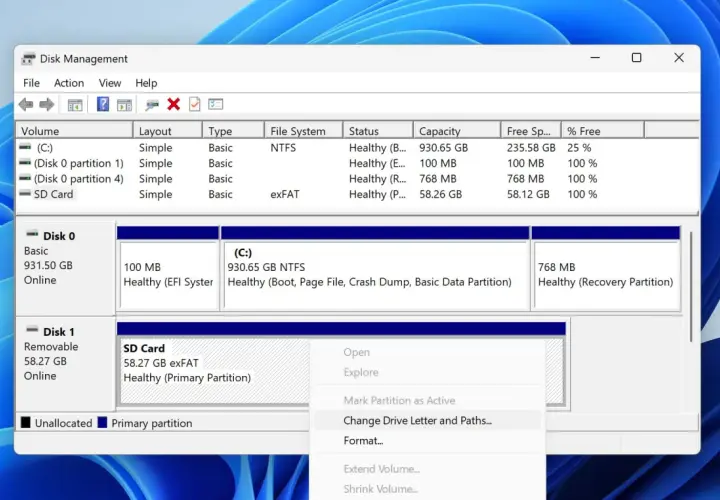Screen dimensions: 720x500
Task: Open the Action menu
Action: [69, 83]
